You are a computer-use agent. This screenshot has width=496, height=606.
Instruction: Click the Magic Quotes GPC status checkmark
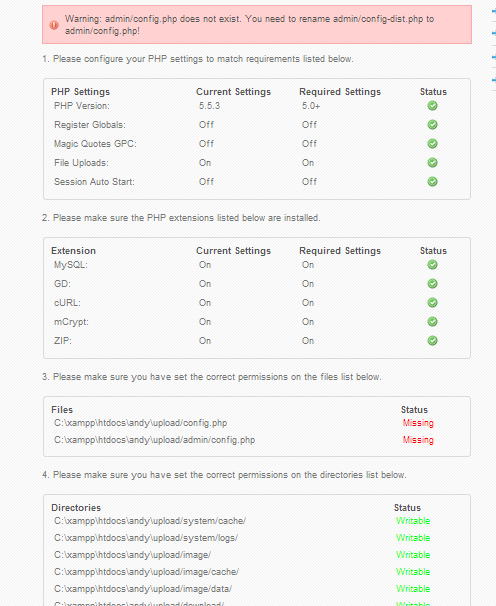click(432, 143)
